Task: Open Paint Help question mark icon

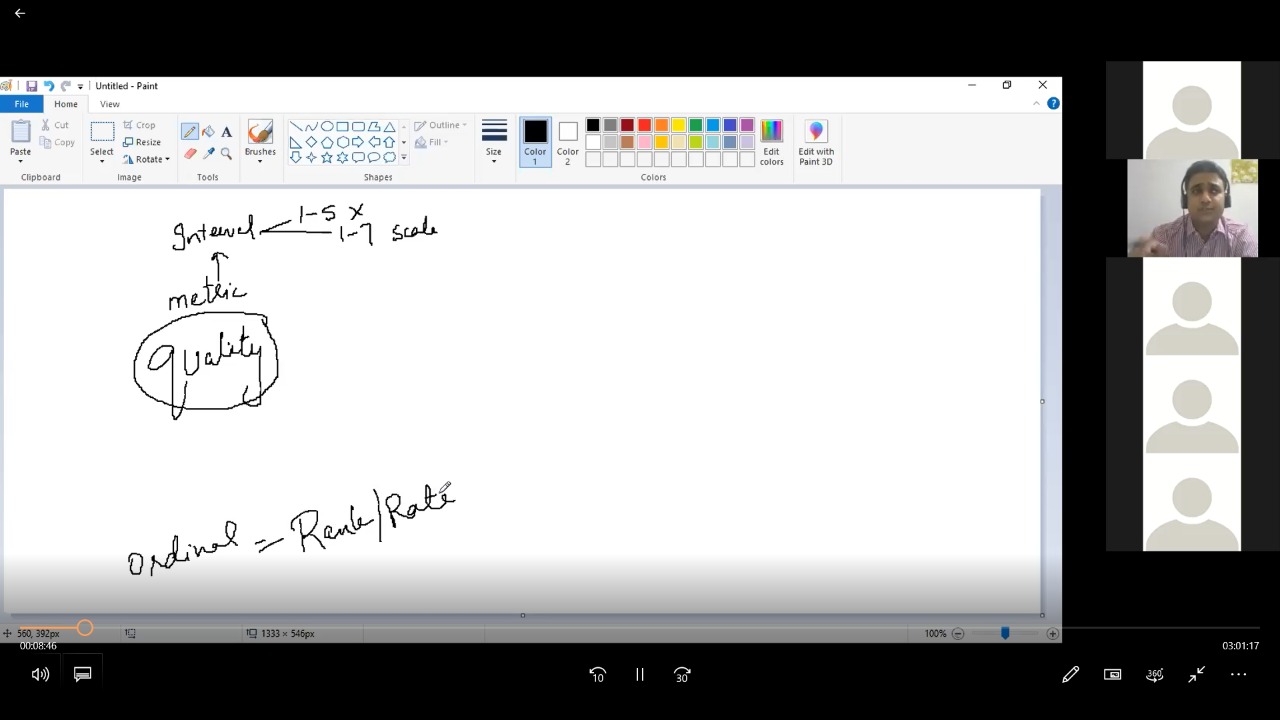Action: point(1053,103)
